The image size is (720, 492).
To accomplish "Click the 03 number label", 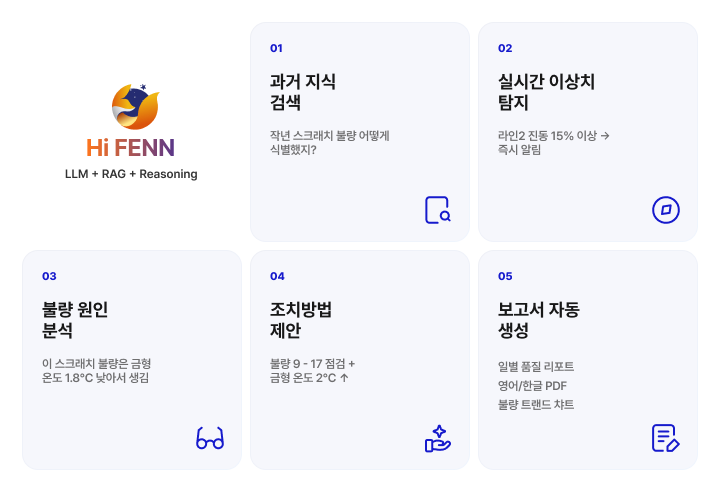I will pyautogui.click(x=49, y=276).
